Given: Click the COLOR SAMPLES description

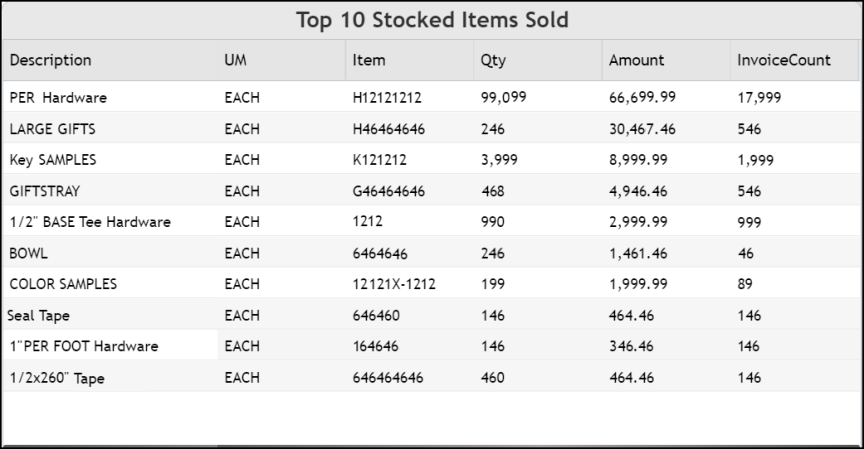Looking at the screenshot, I should click(x=63, y=284).
